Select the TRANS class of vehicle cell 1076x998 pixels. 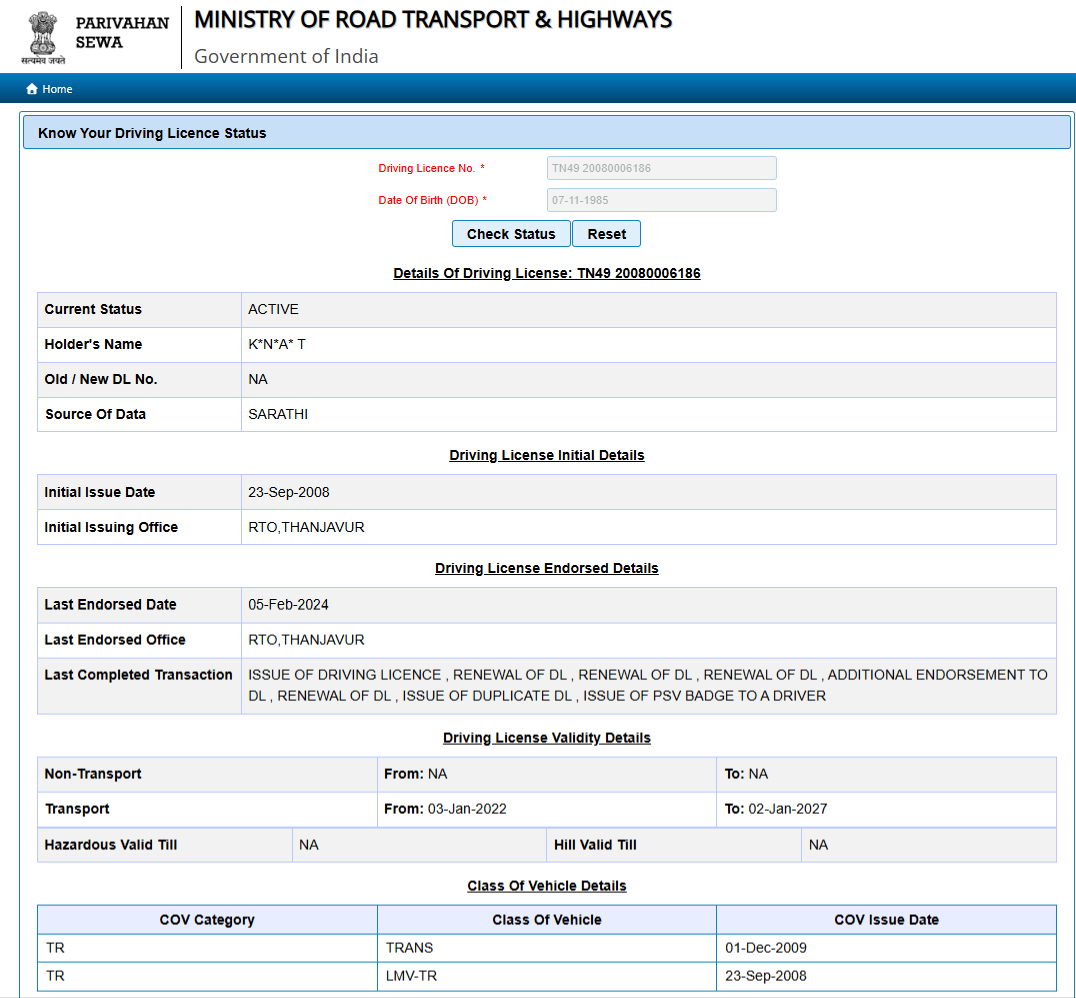coord(409,947)
